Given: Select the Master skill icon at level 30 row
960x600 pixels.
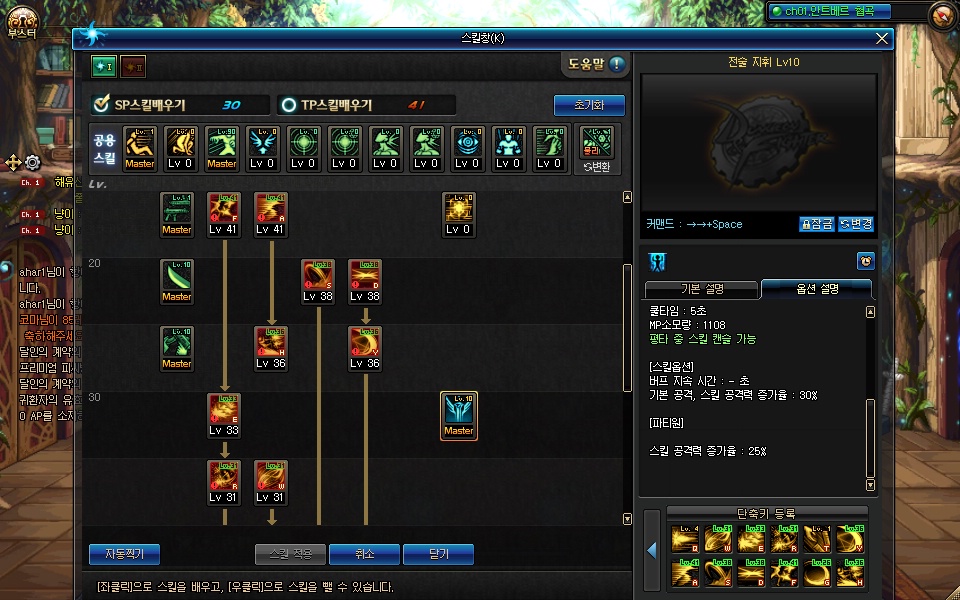Looking at the screenshot, I should (x=459, y=416).
